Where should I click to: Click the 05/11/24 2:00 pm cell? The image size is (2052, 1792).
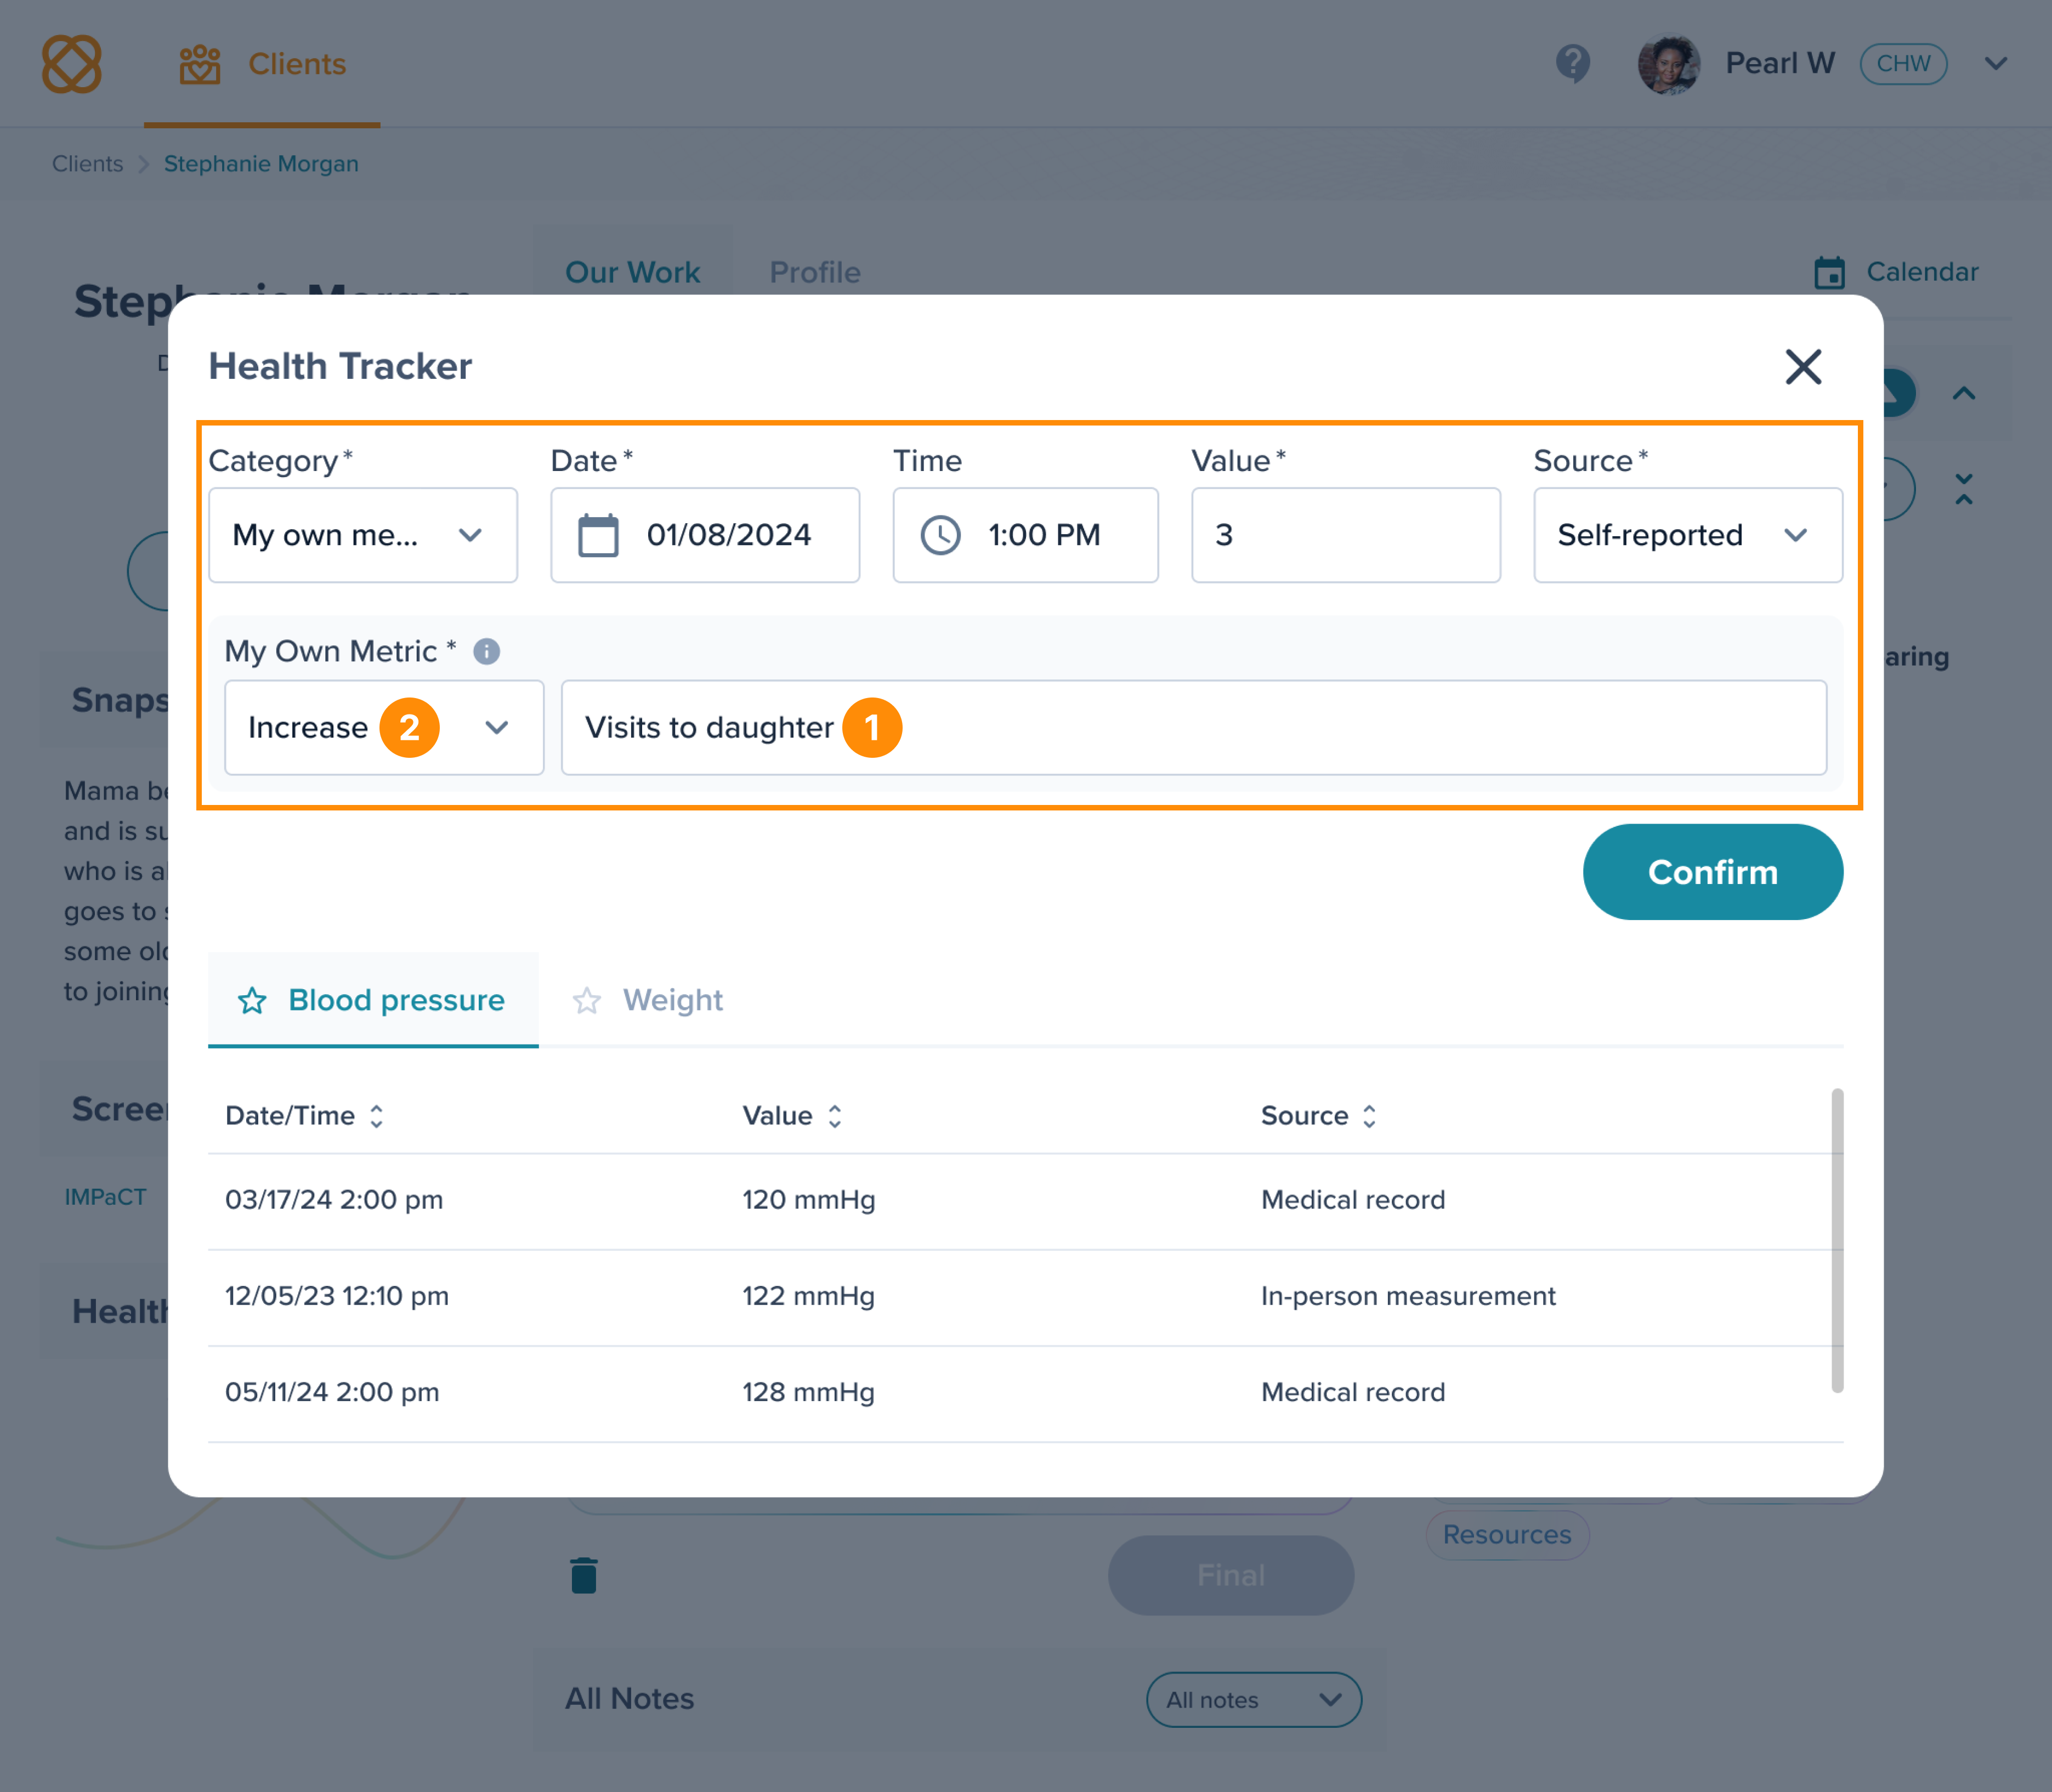click(x=332, y=1392)
